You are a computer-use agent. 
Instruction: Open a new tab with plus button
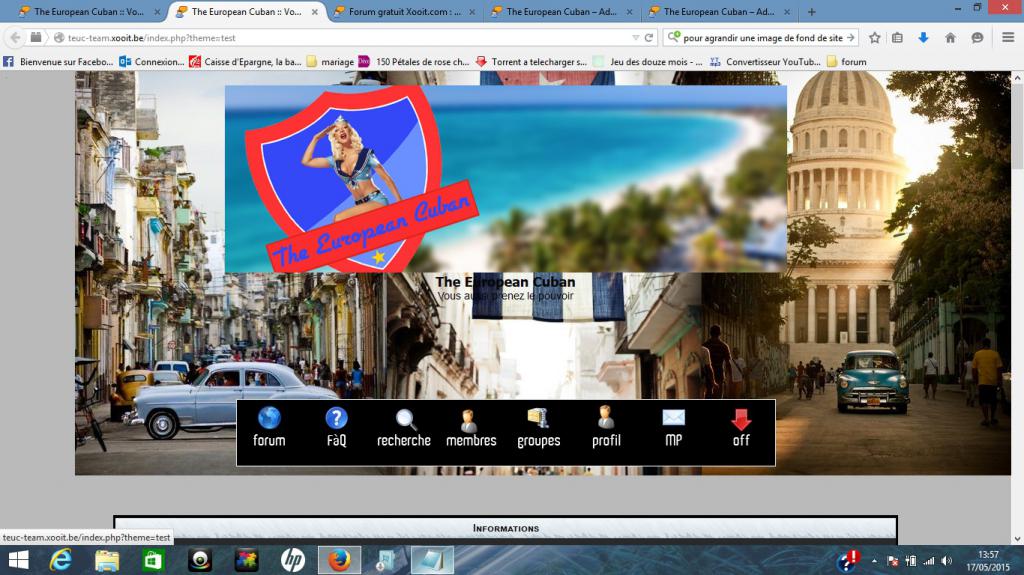pos(811,12)
